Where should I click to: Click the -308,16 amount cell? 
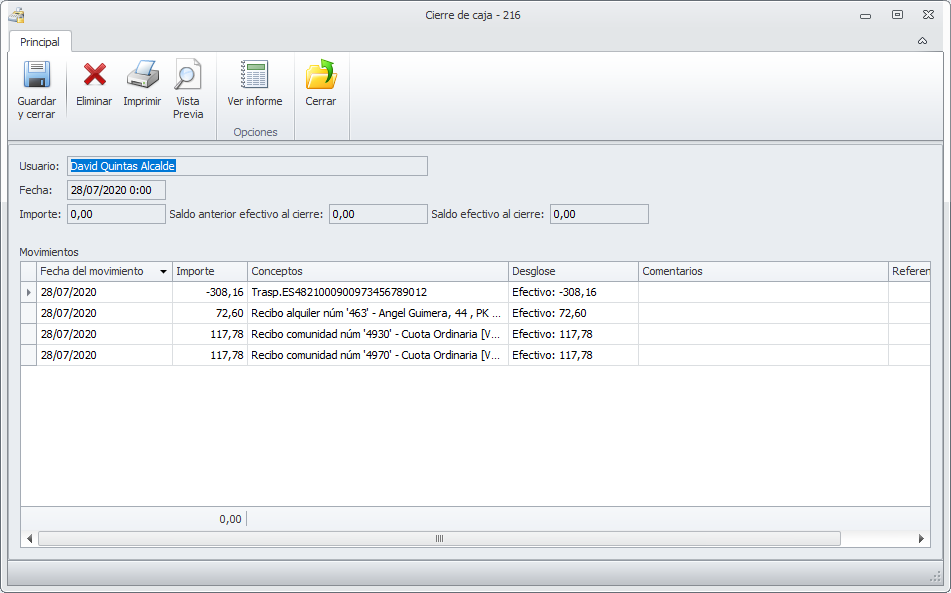(210, 292)
